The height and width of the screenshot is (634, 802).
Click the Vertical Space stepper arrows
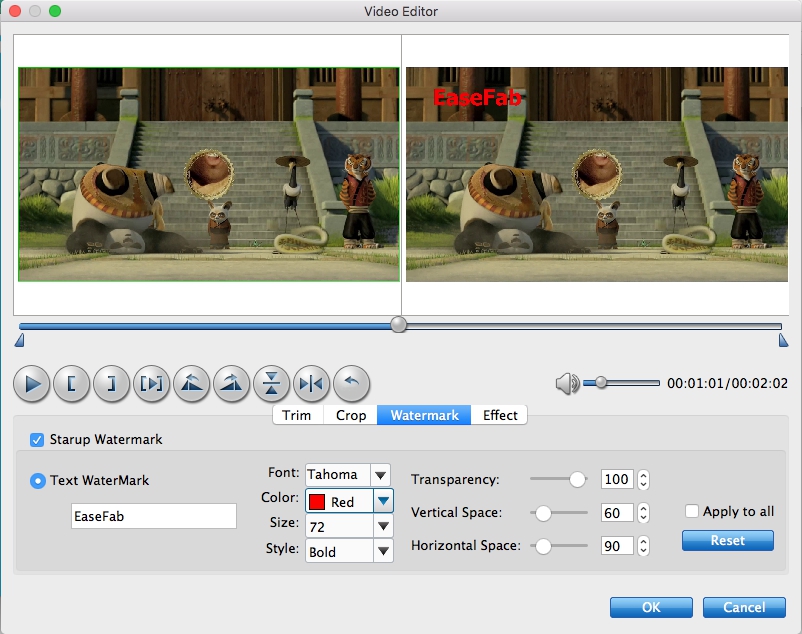(x=643, y=513)
